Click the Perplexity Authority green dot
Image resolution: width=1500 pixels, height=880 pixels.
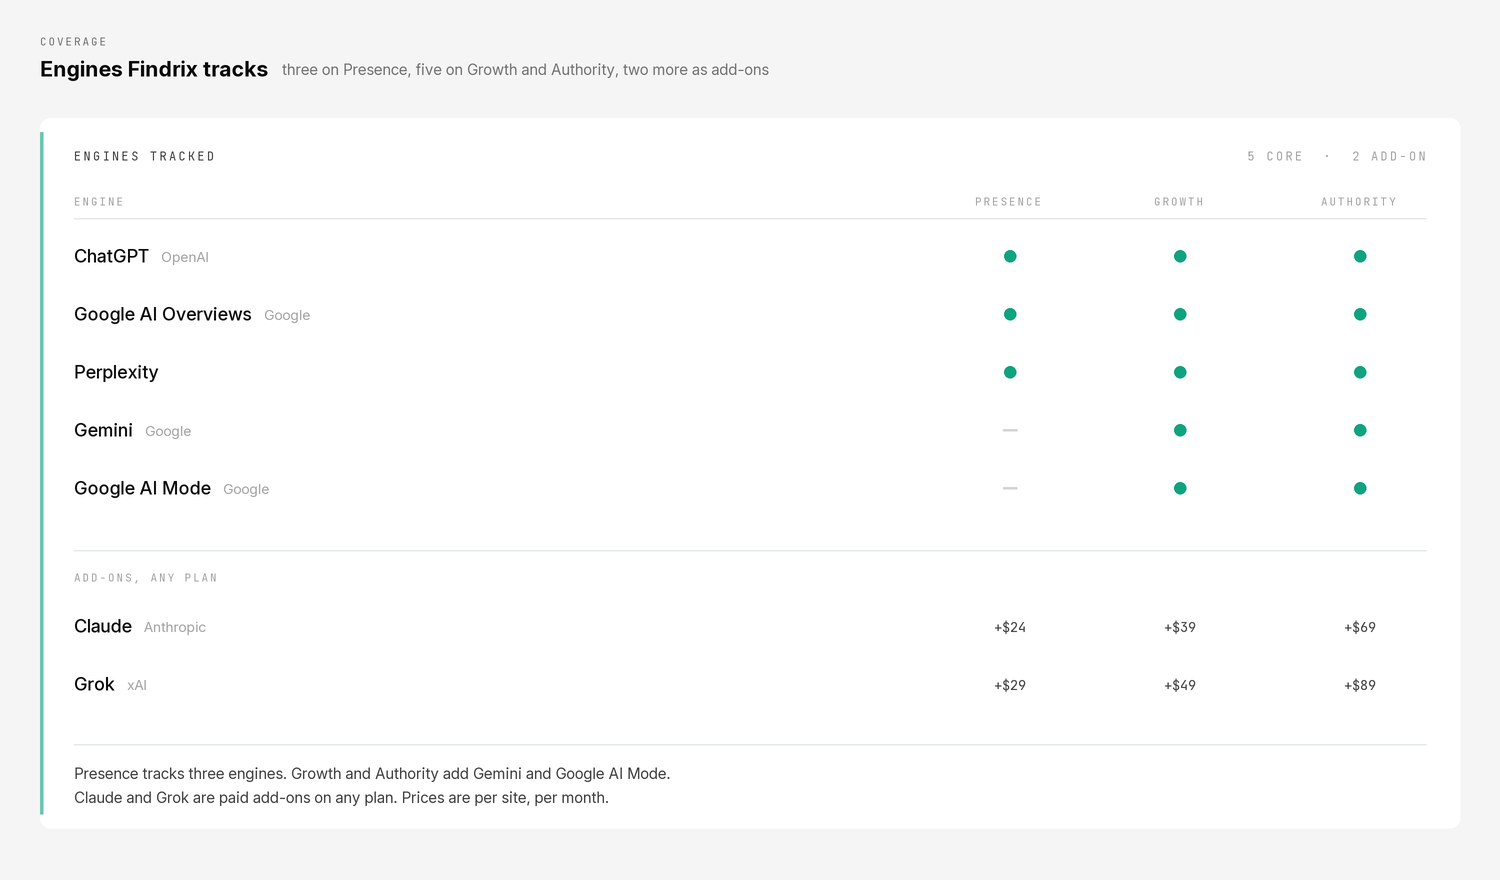pyautogui.click(x=1360, y=372)
